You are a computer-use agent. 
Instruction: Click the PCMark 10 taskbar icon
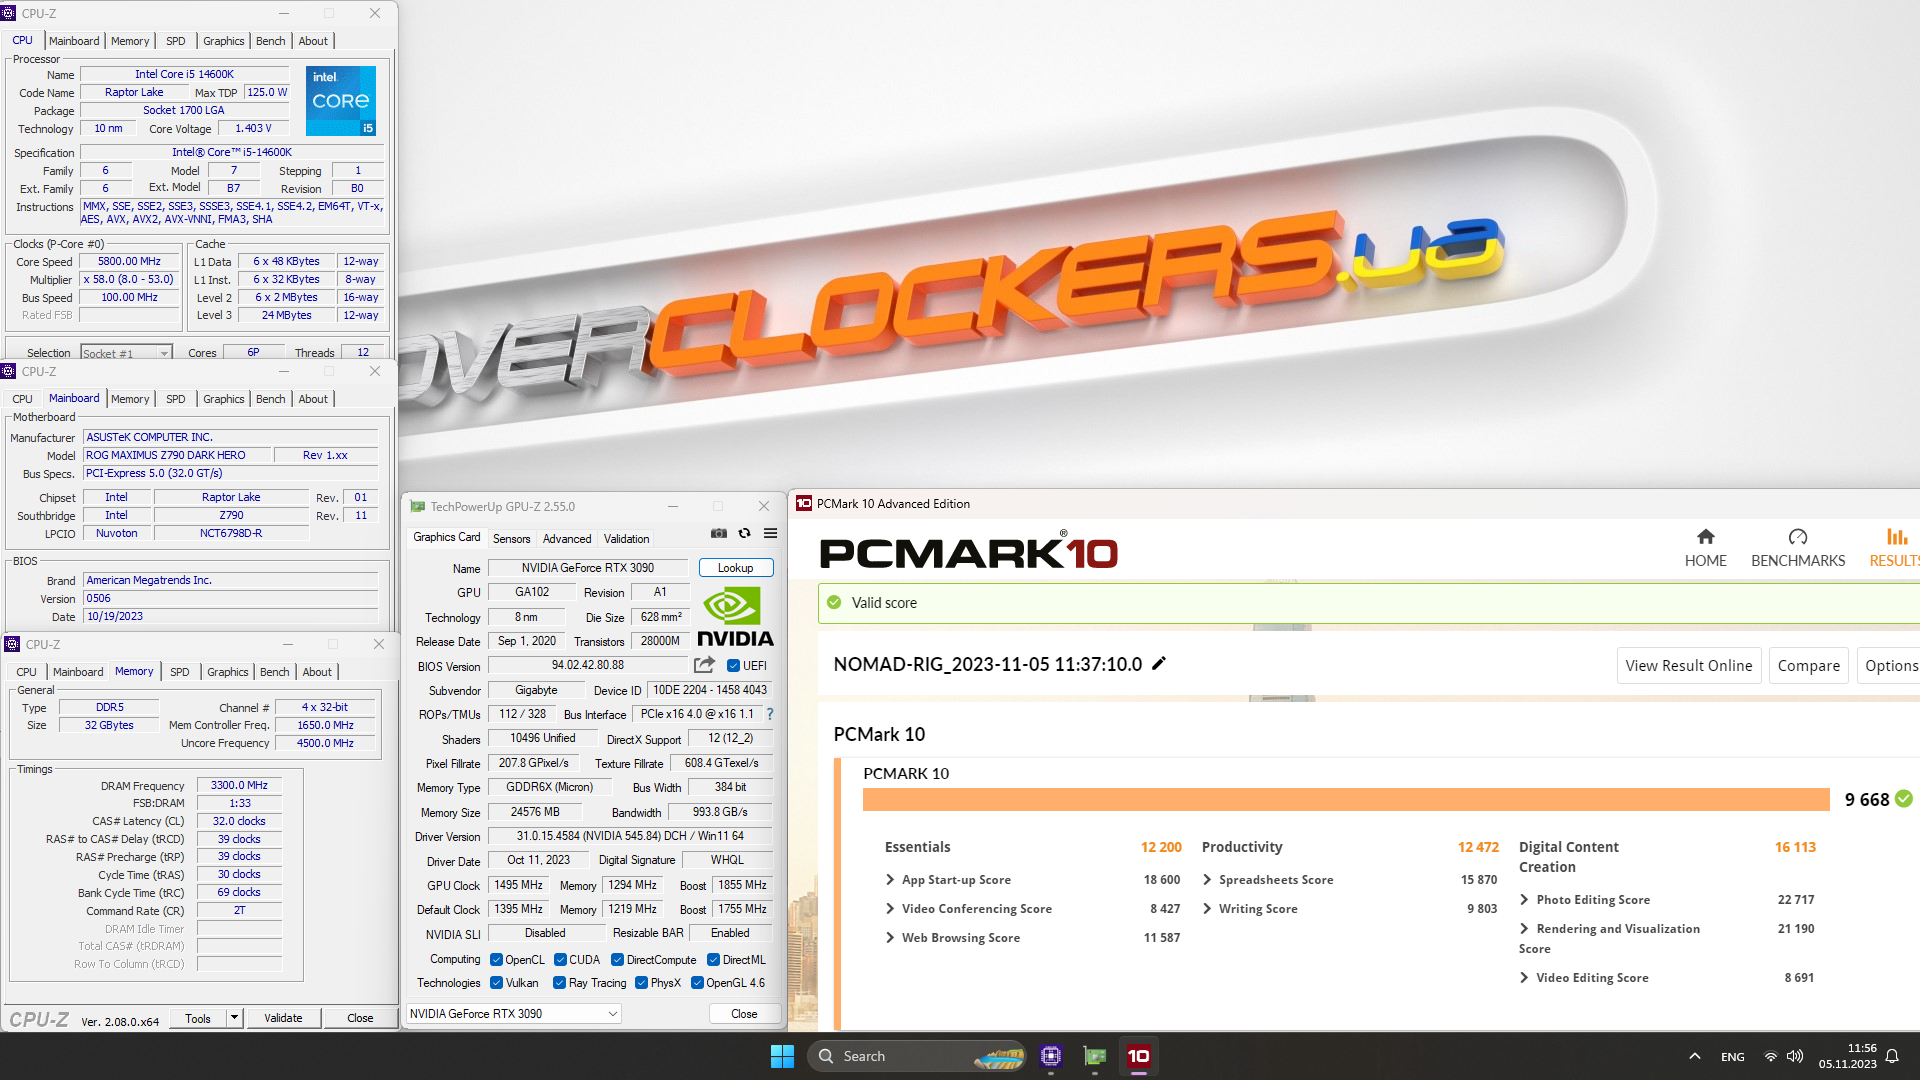pos(1139,1056)
